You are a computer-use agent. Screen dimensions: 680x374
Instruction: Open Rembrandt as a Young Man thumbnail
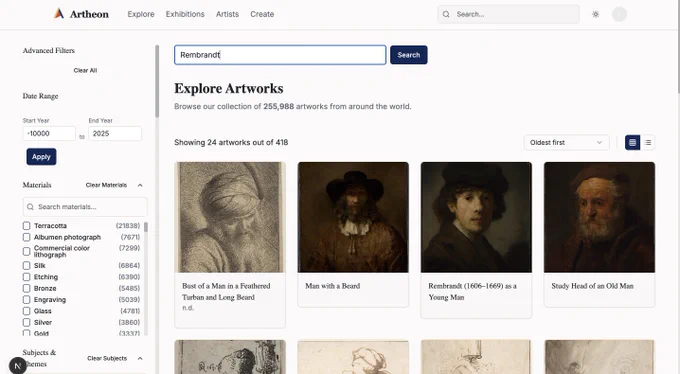click(476, 217)
